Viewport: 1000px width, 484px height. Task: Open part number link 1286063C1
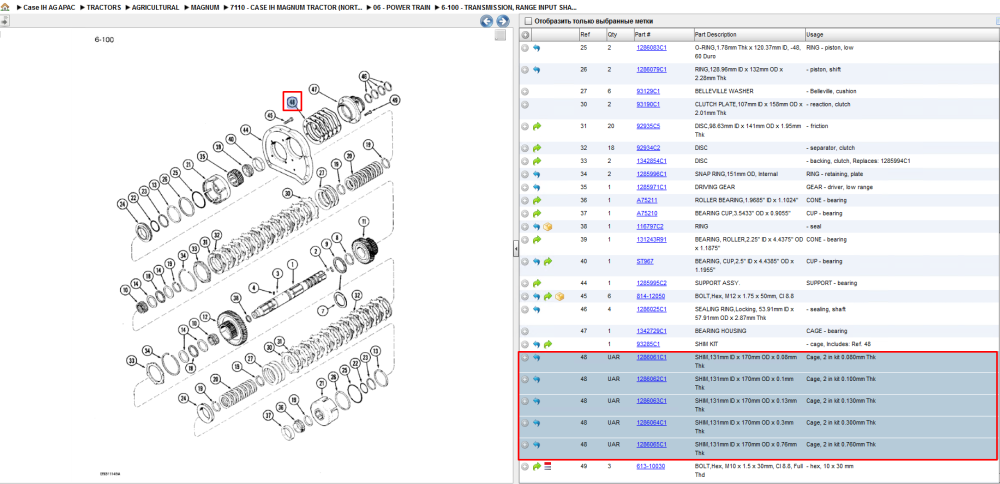[651, 401]
